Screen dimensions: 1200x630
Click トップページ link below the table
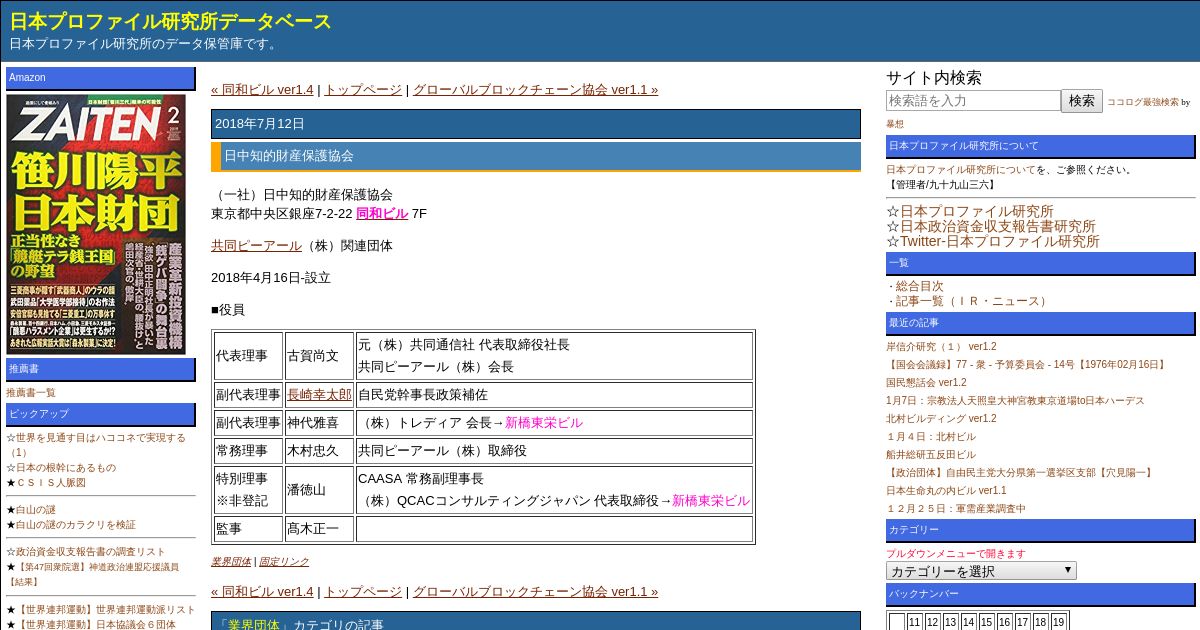tap(363, 592)
